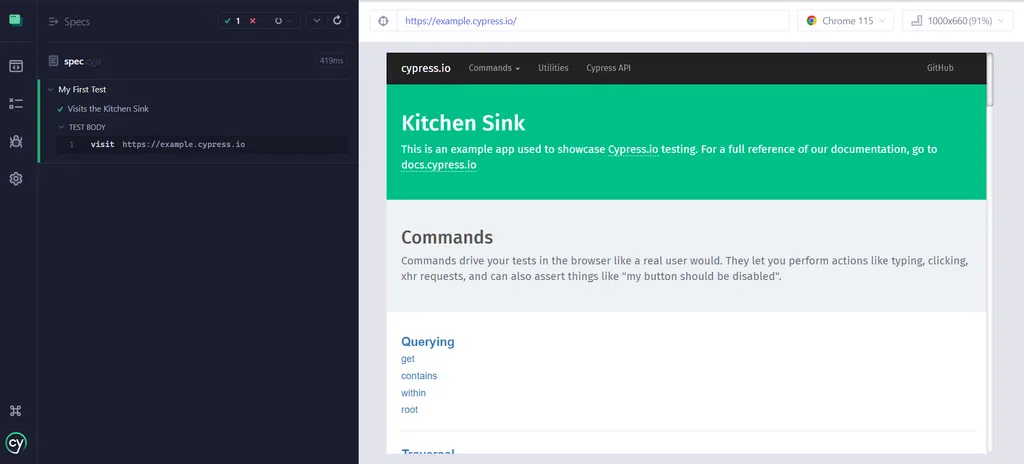Open keyboard shortcuts command icon
Screen dimensions: 1024x464
pyautogui.click(x=16, y=410)
